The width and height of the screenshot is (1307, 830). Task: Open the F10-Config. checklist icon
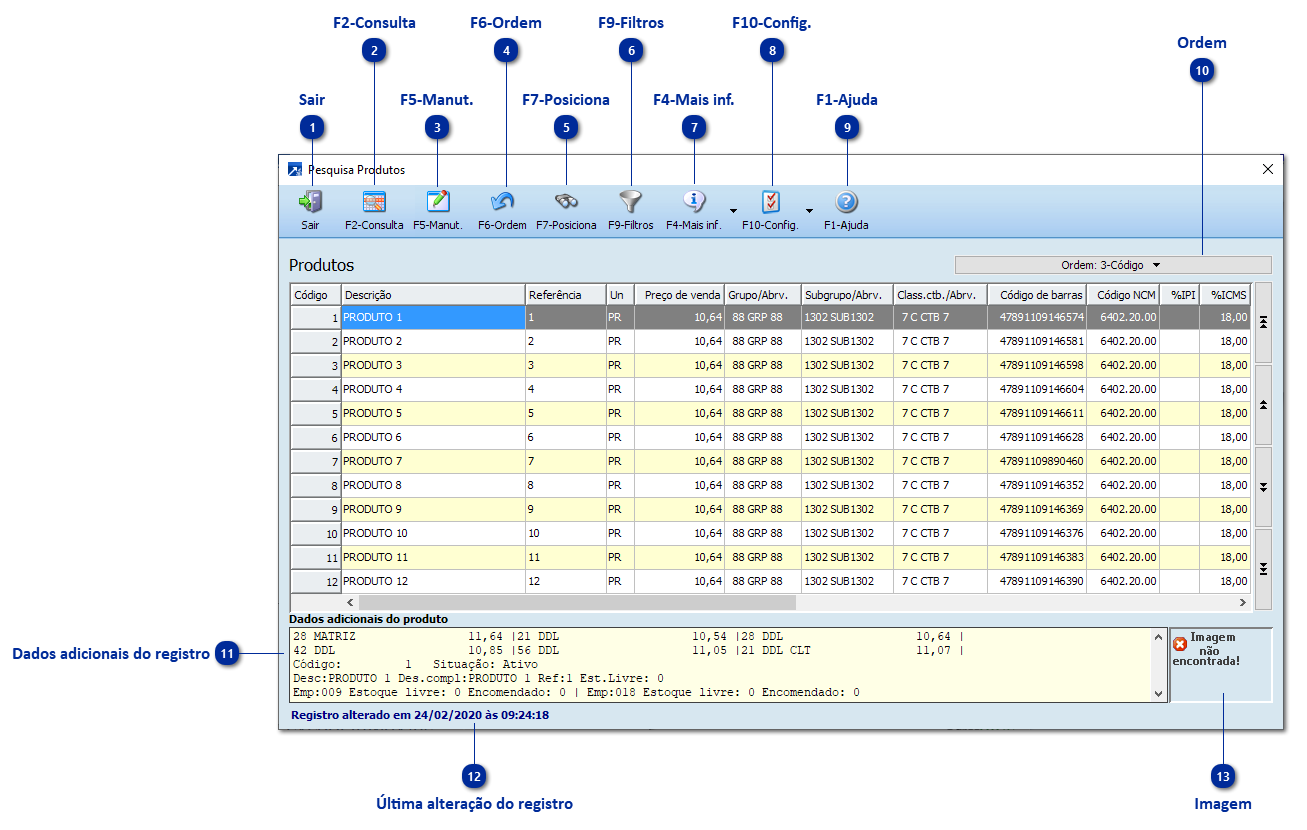[x=770, y=203]
